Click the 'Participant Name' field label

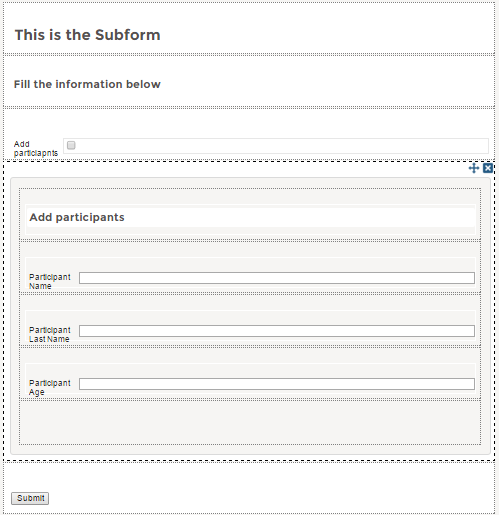point(50,281)
